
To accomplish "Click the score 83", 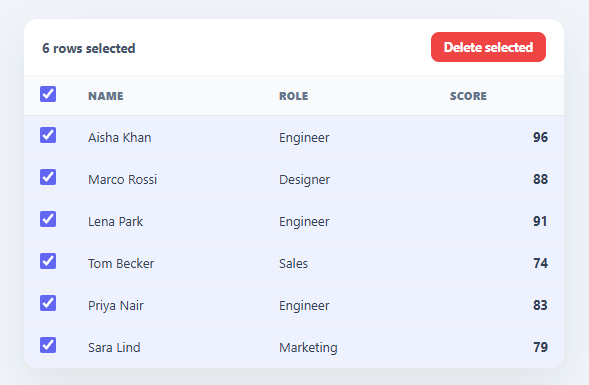I will 540,305.
